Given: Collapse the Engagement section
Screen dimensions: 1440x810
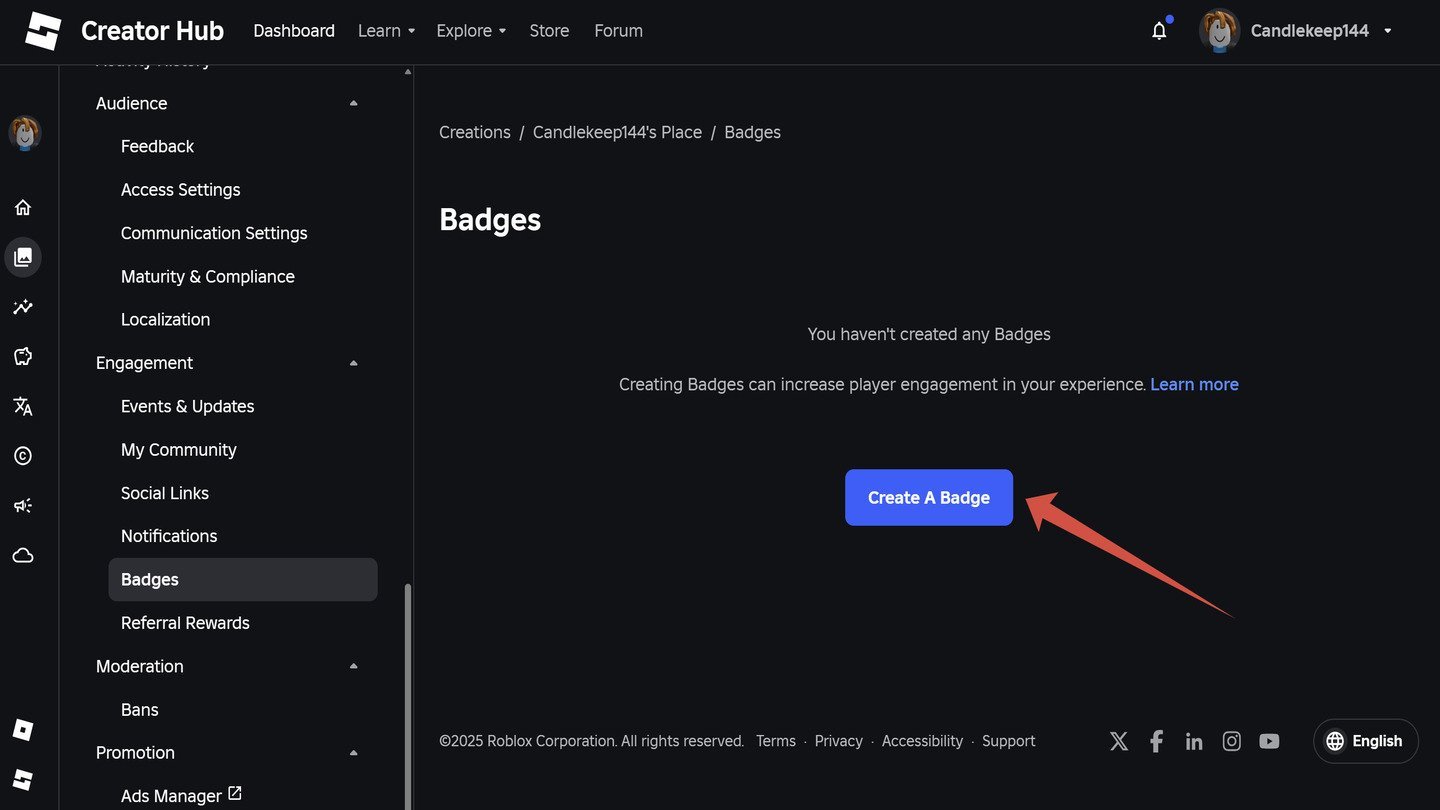Looking at the screenshot, I should tap(353, 363).
